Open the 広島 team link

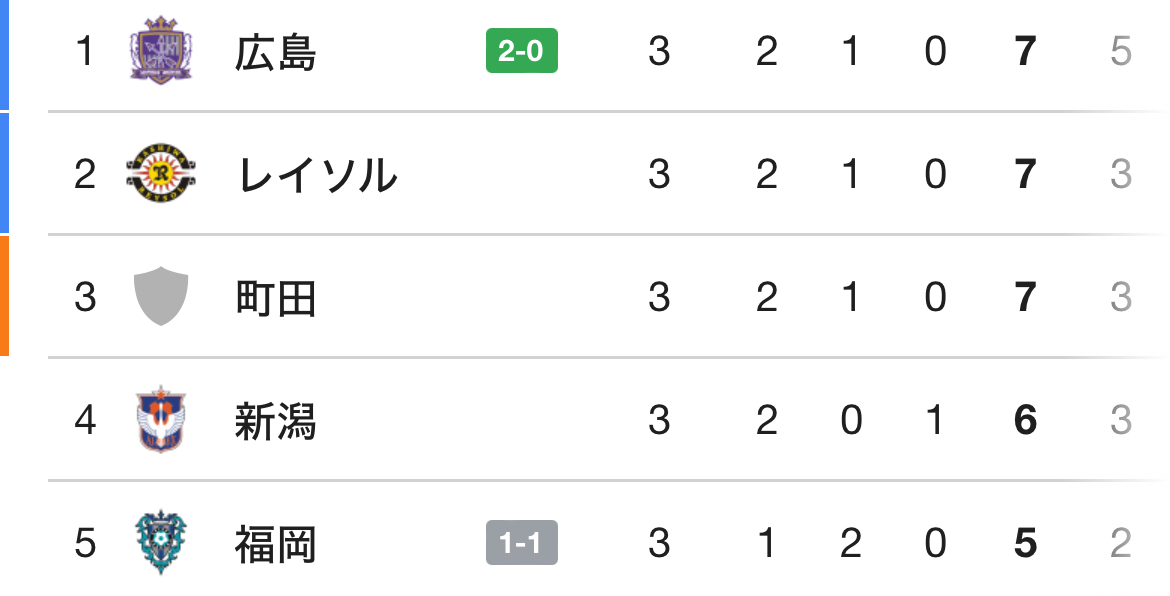(275, 53)
